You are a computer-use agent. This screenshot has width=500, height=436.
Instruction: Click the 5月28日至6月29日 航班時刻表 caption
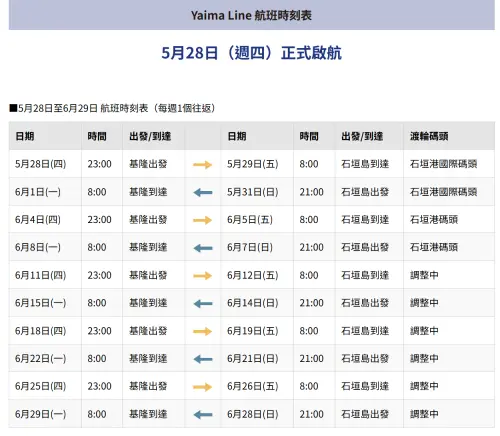tap(112, 108)
